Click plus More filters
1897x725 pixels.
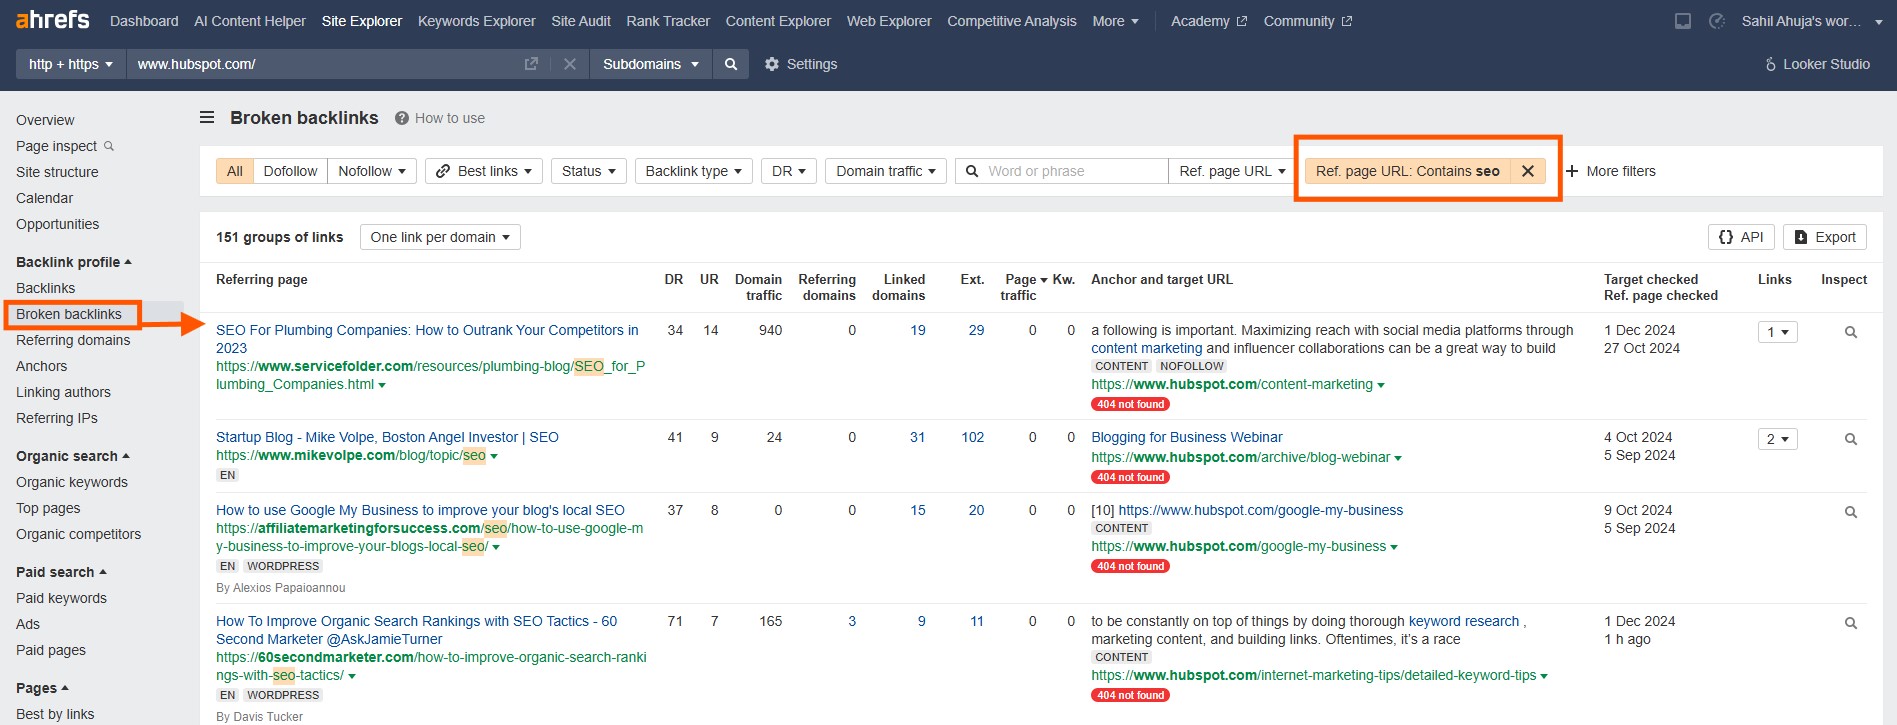[1610, 171]
